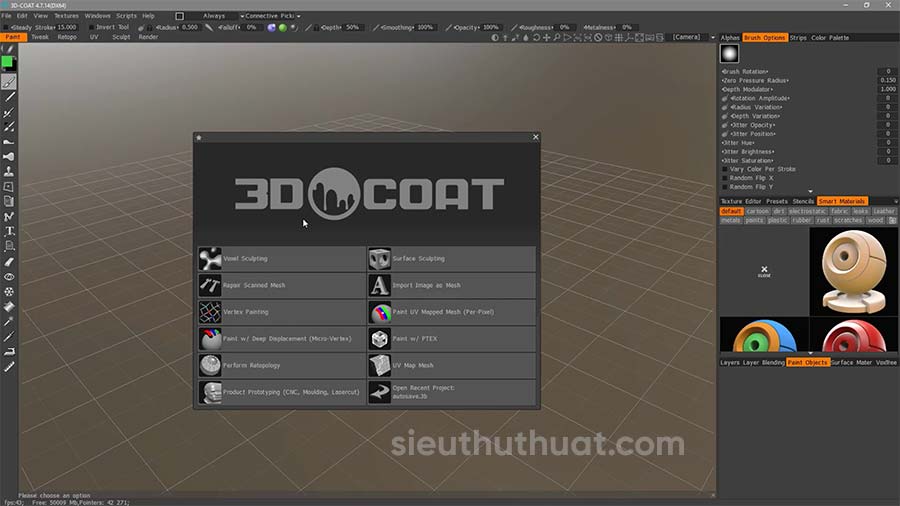Click the Product Prototyping head icon
The height and width of the screenshot is (506, 900).
point(210,392)
